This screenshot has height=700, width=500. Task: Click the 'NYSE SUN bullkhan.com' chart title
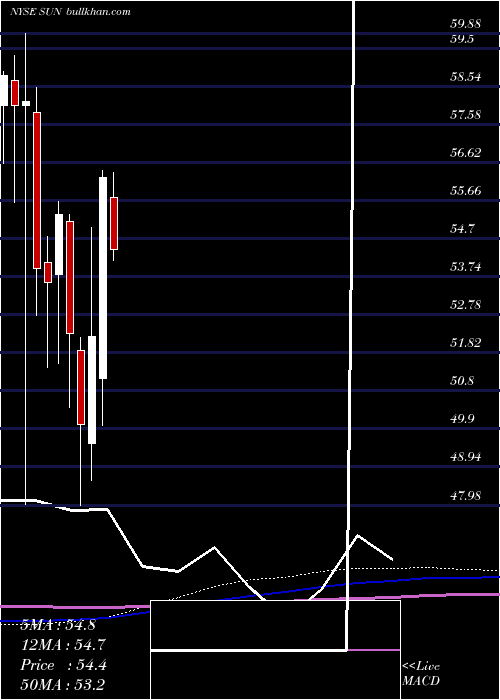(x=71, y=11)
